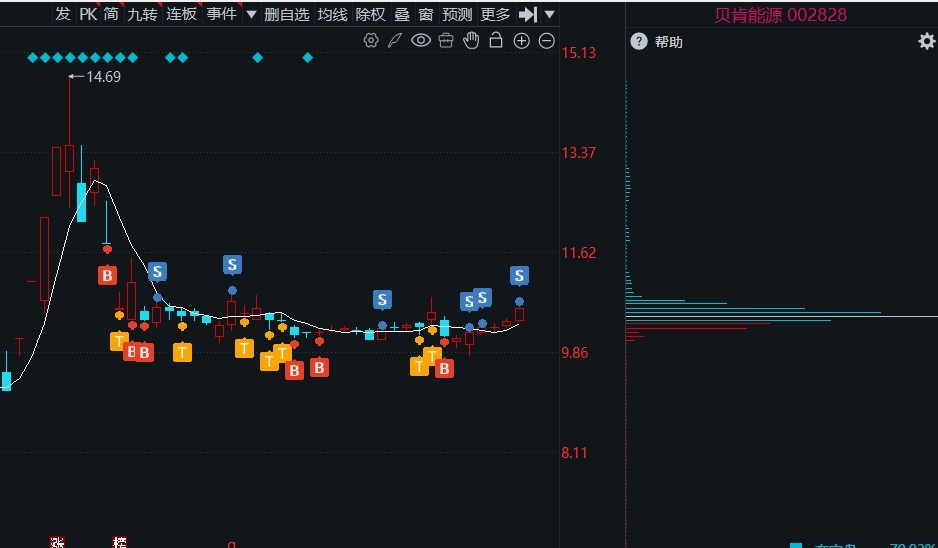The image size is (938, 548).
Task: Open the right panel settings gear
Action: [x=927, y=41]
